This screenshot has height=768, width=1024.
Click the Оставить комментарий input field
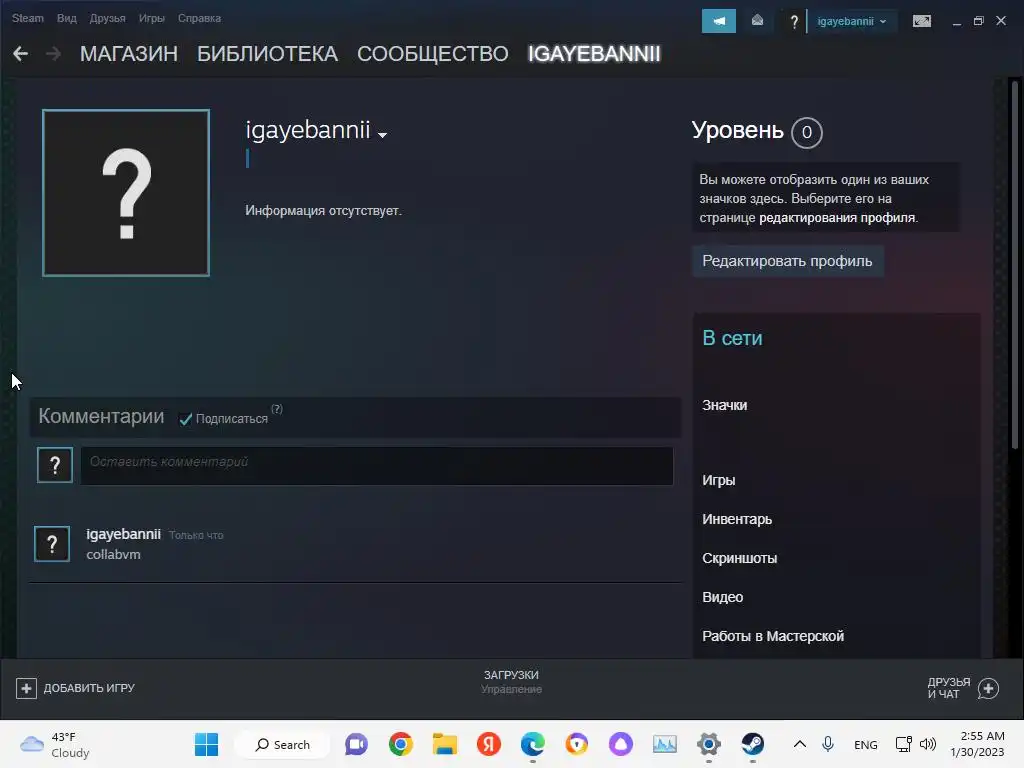(x=377, y=466)
